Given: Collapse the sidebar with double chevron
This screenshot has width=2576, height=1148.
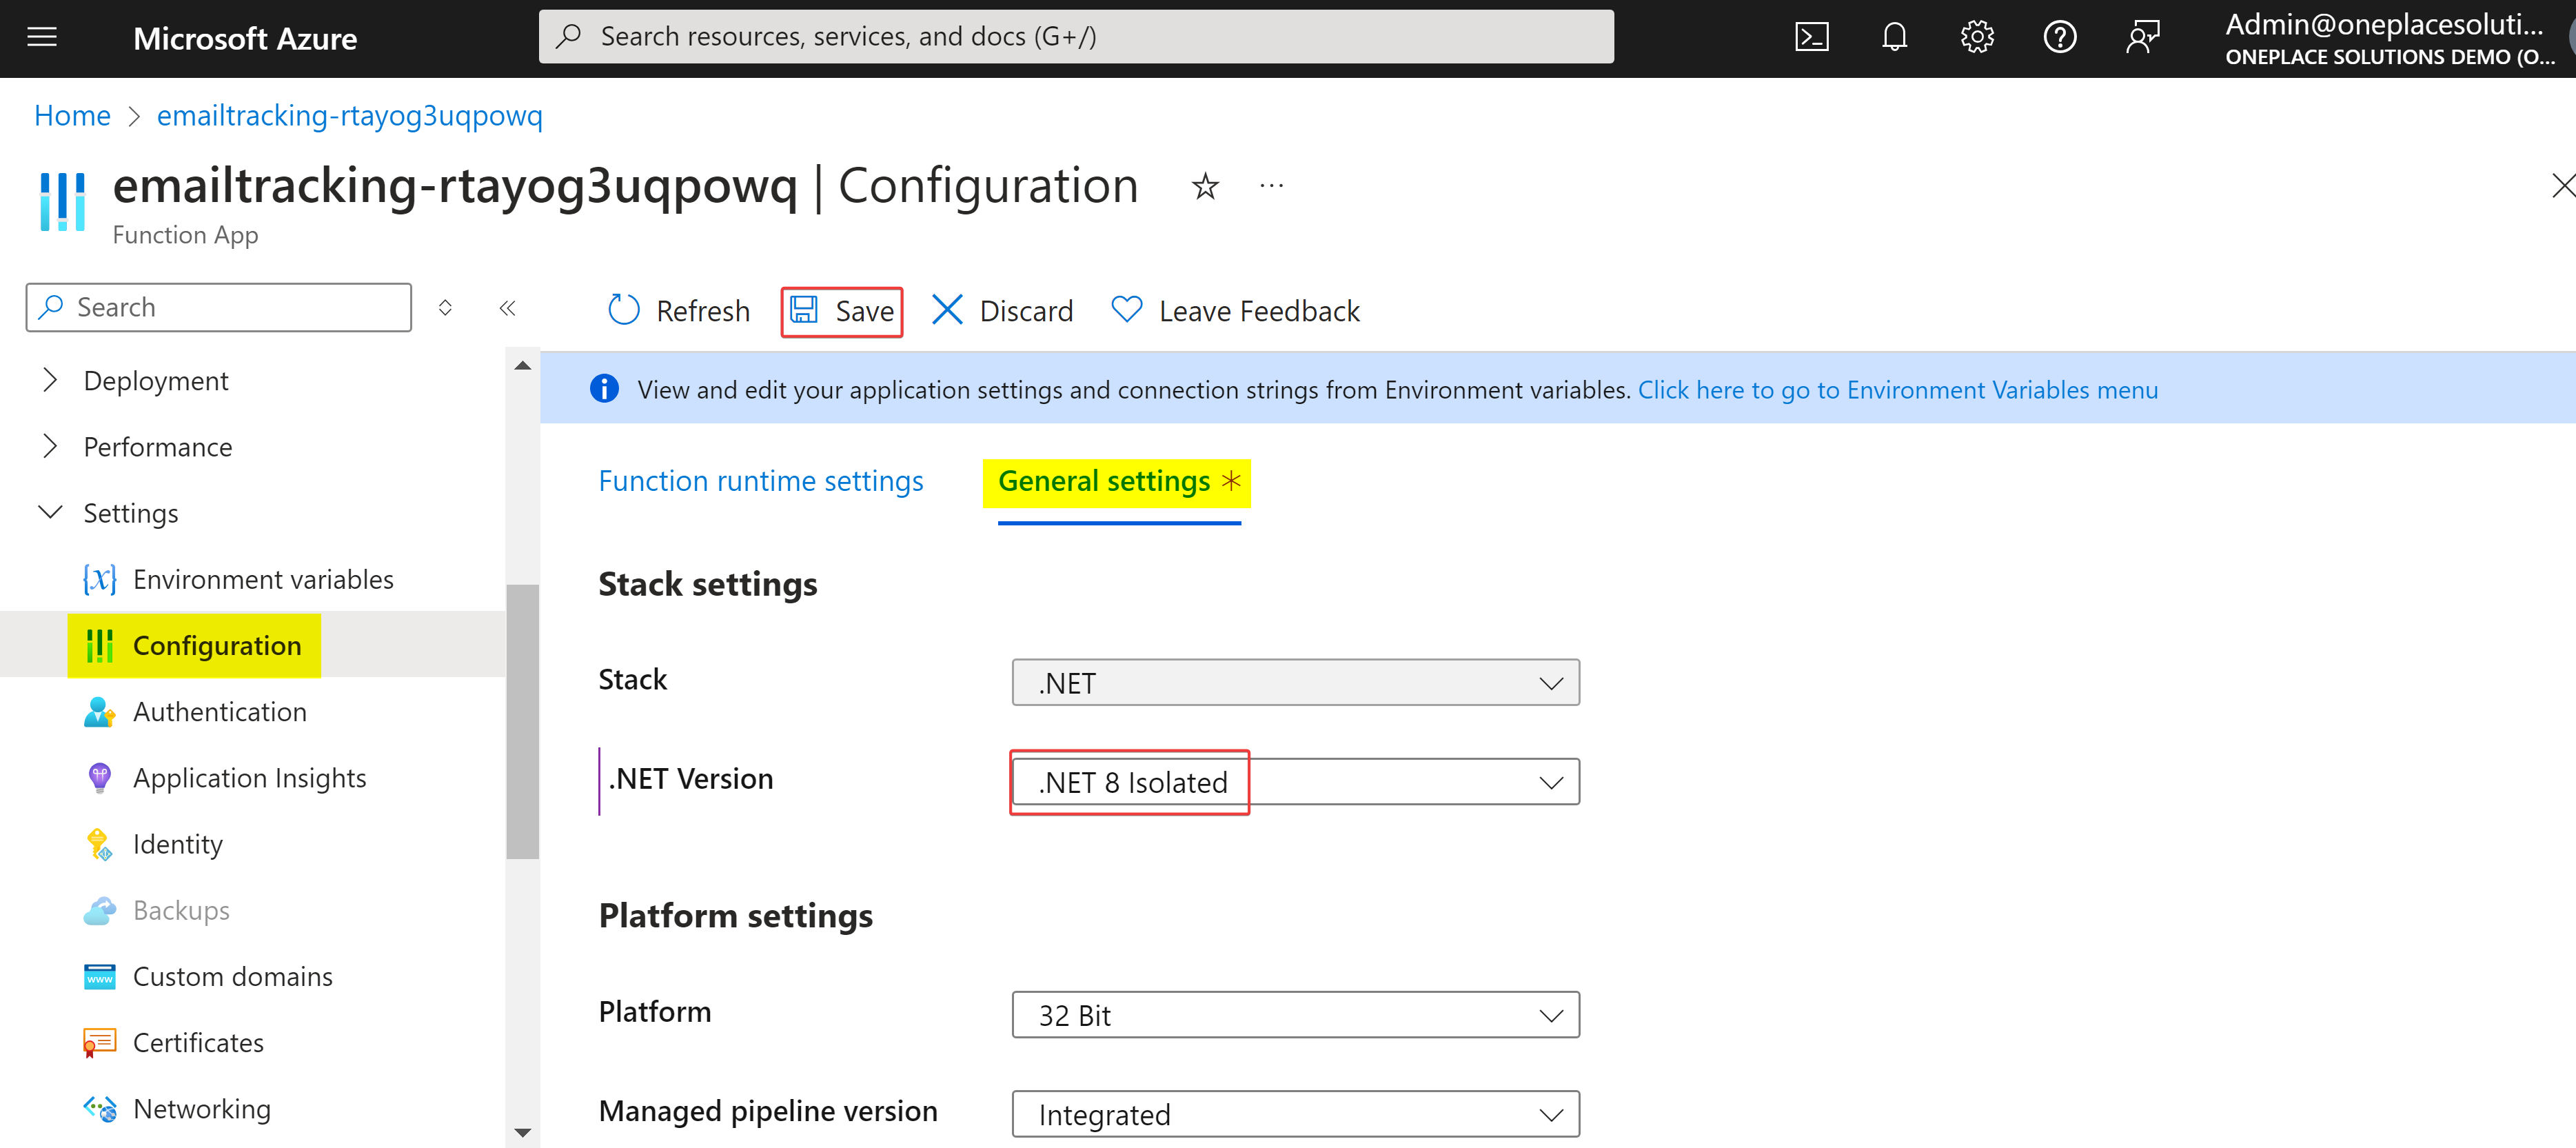Looking at the screenshot, I should pos(507,308).
